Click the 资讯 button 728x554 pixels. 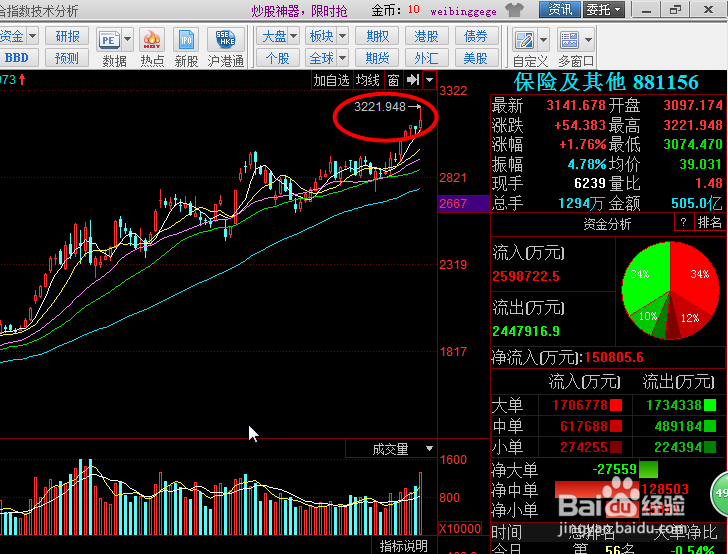coord(559,9)
